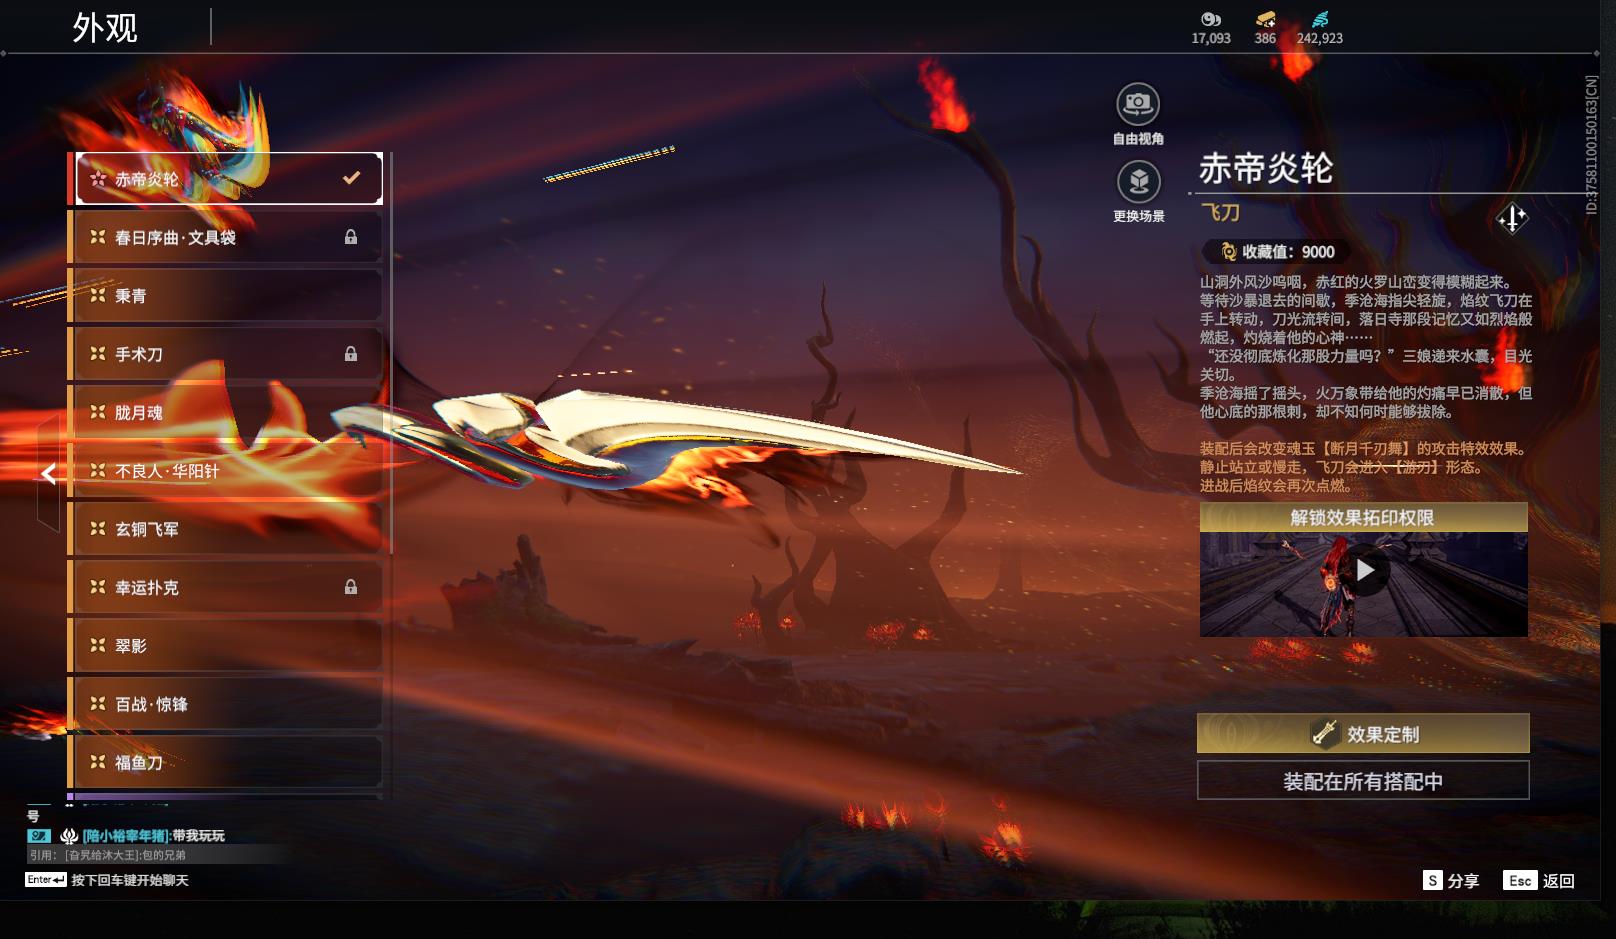Click the lock icon on 幸运扑克
This screenshot has width=1616, height=939.
pyautogui.click(x=351, y=587)
